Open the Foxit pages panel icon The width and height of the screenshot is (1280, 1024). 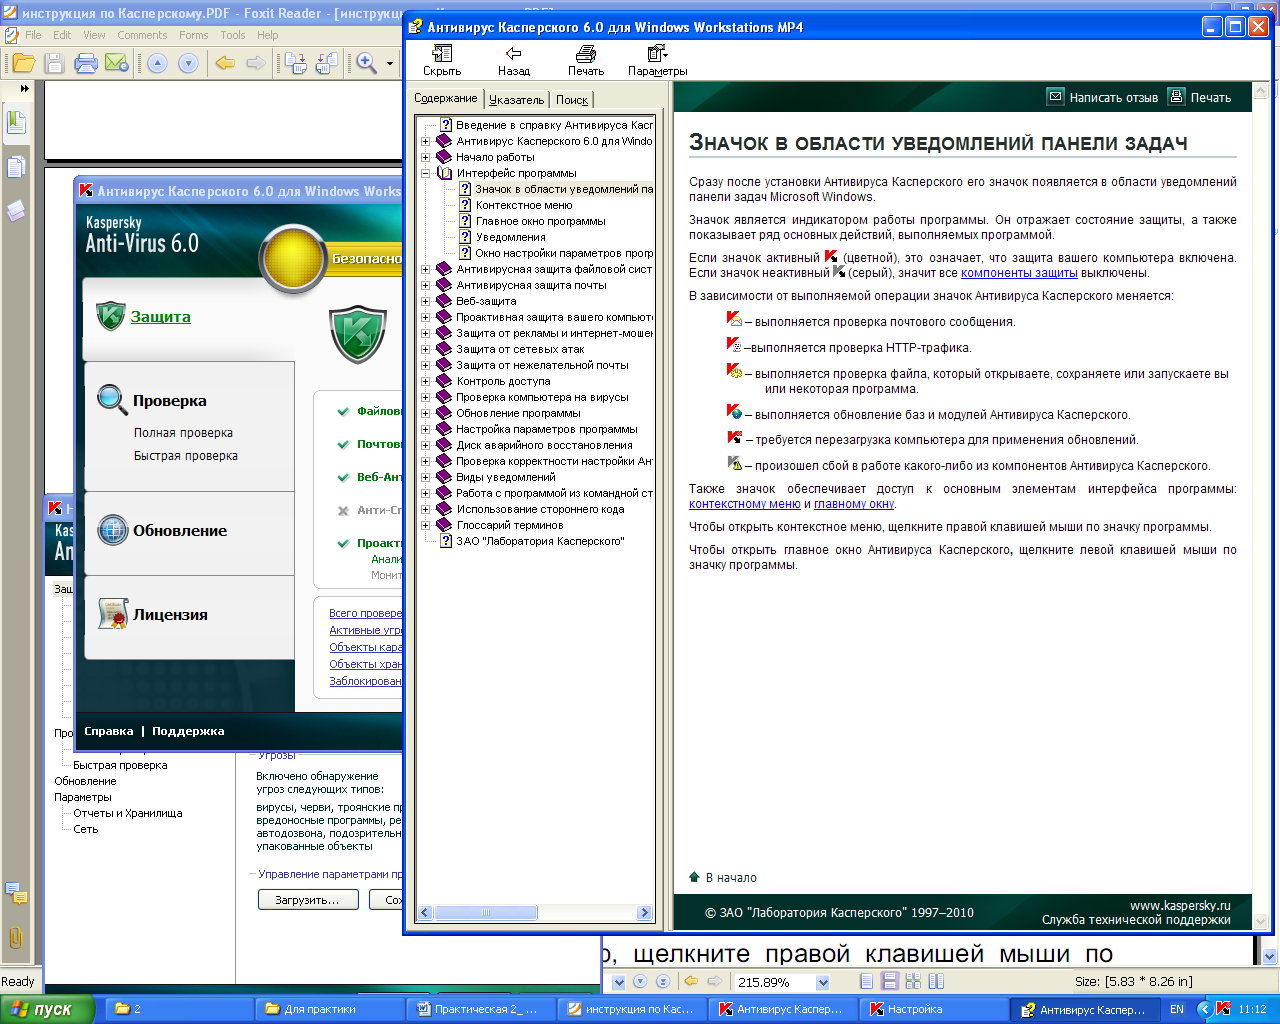(x=16, y=167)
